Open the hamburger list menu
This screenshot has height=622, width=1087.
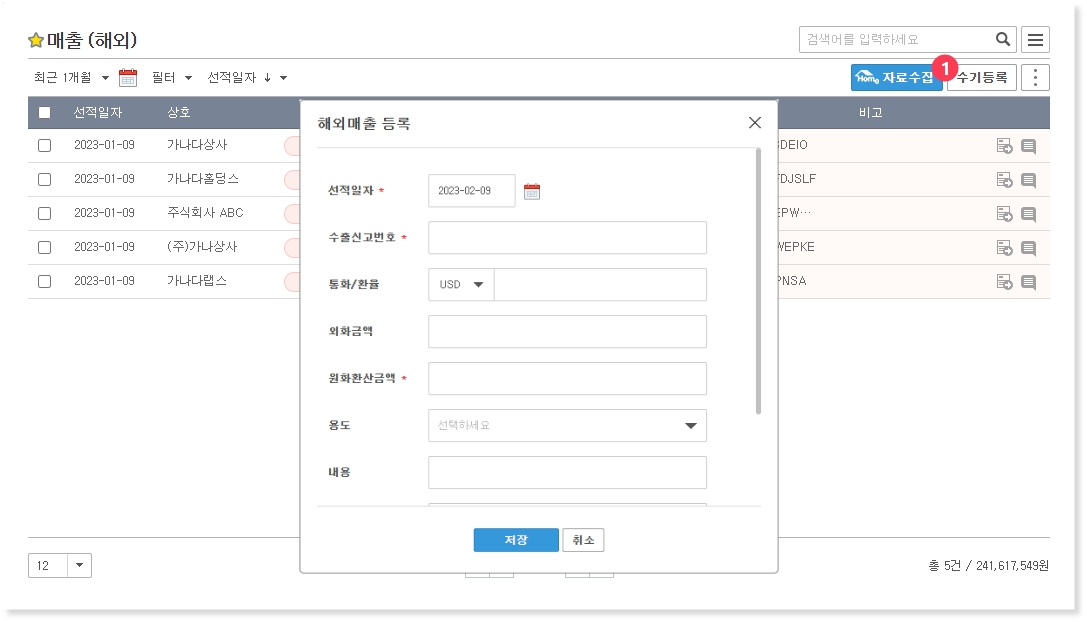[1035, 40]
